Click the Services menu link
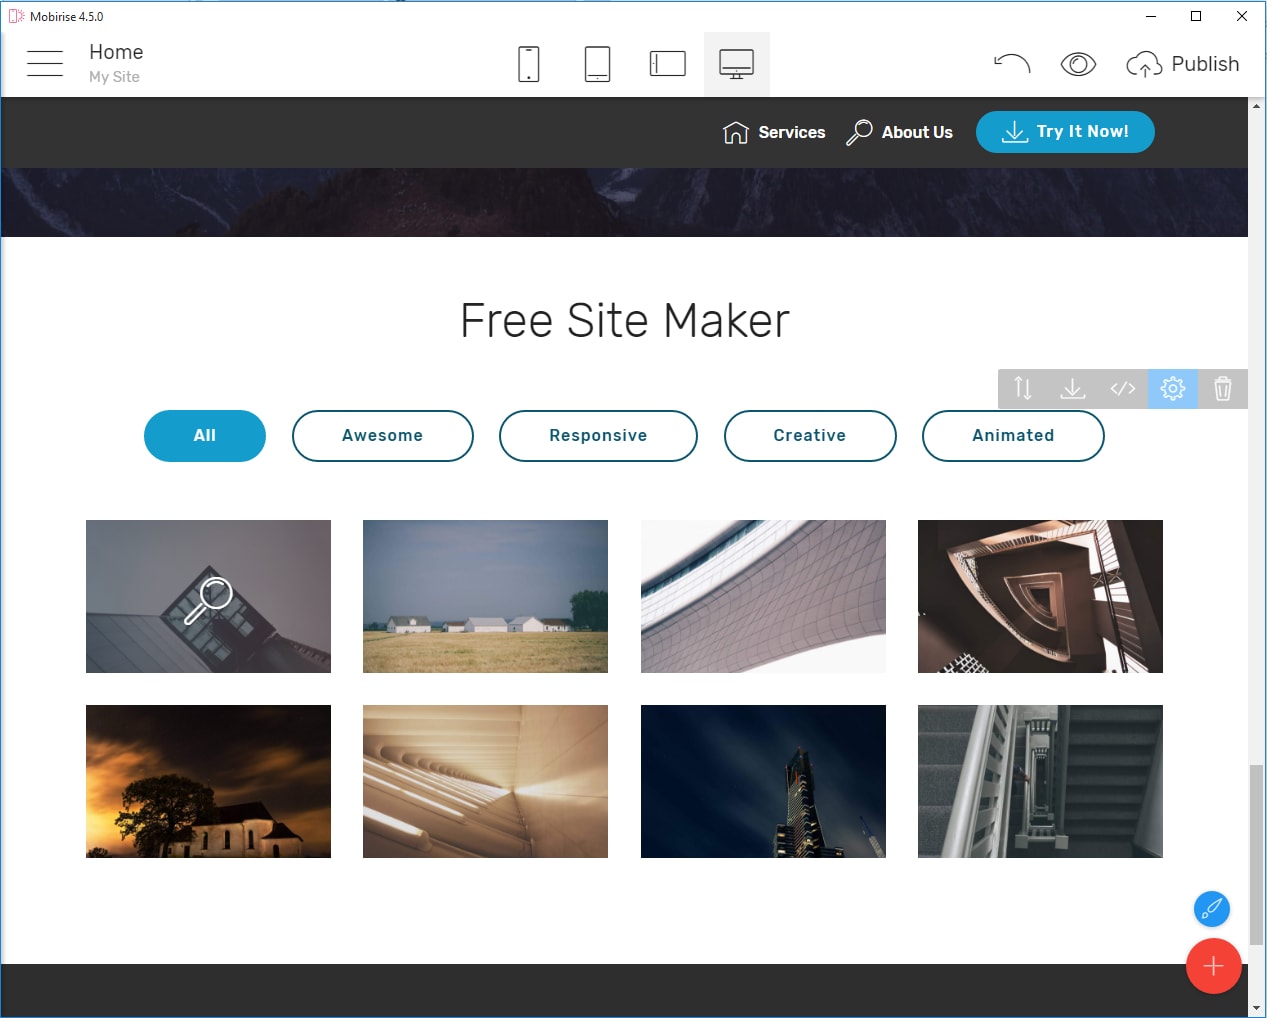 (x=775, y=132)
